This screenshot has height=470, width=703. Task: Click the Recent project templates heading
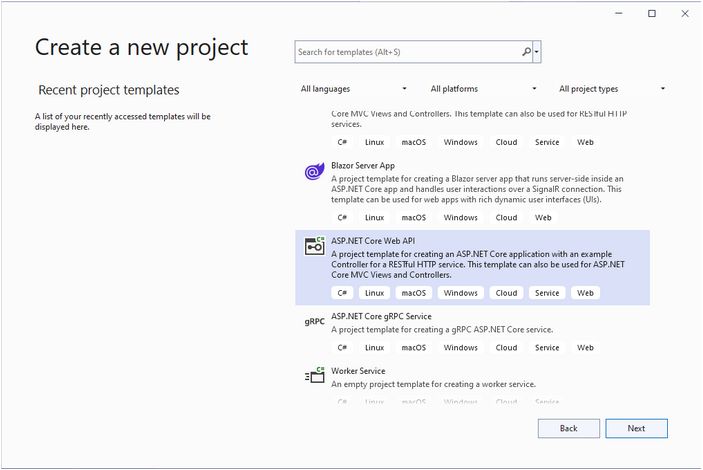coord(108,90)
